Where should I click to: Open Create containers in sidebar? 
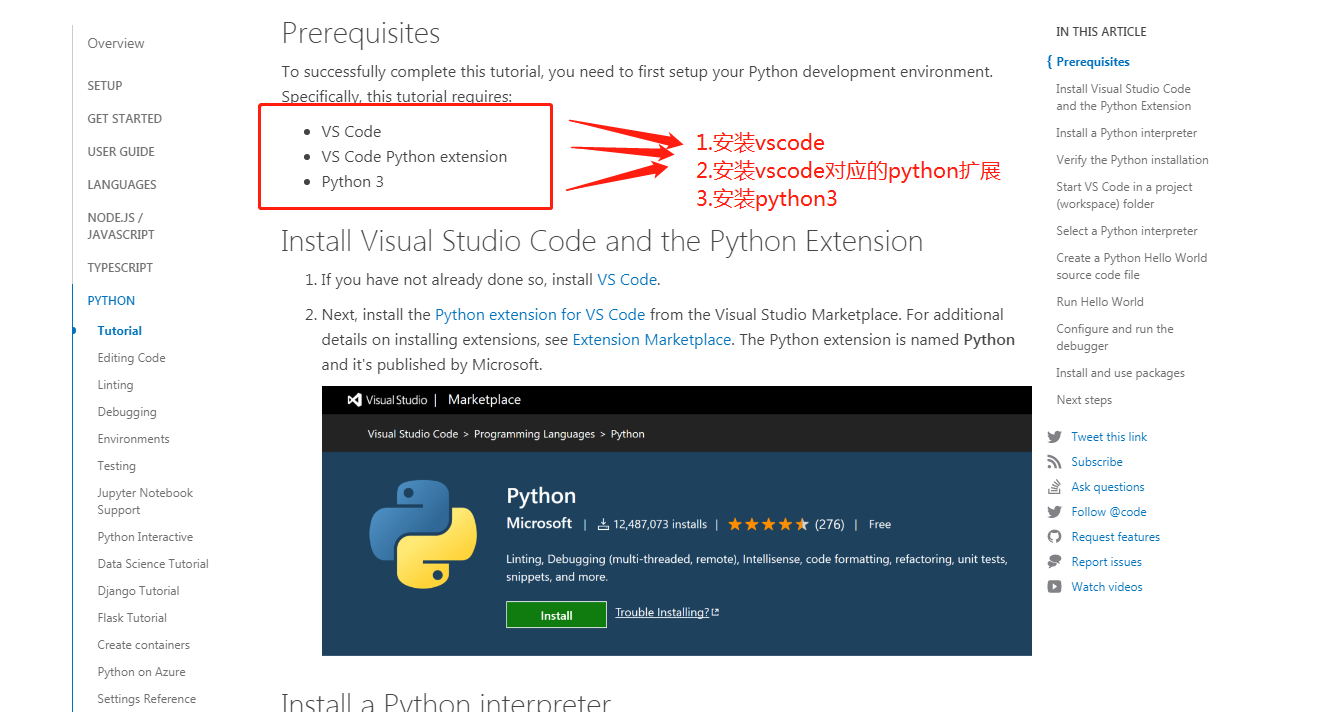coord(143,645)
